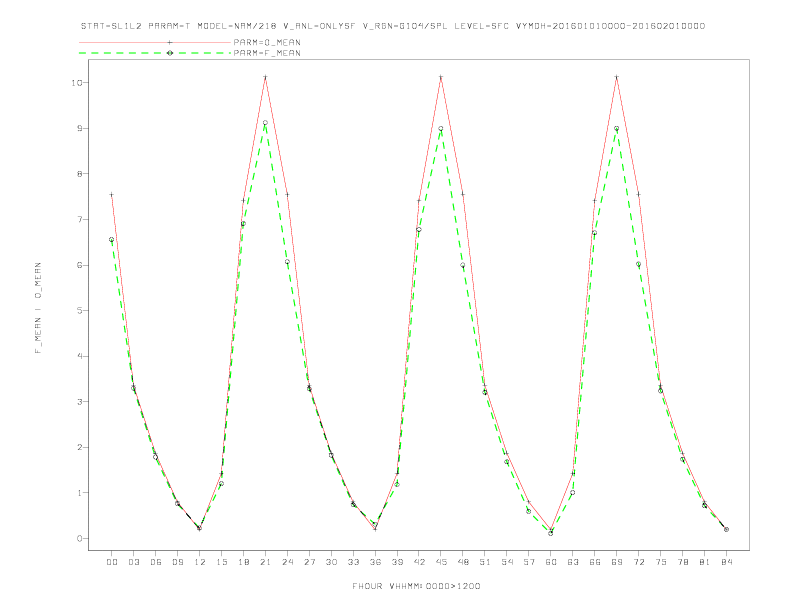Click the F_MEAN circle marker at hour 63
The image size is (792, 612).
[x=573, y=492]
